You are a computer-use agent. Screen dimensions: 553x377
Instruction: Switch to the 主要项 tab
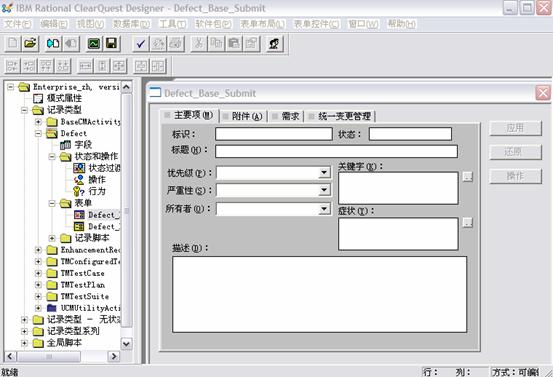190,115
